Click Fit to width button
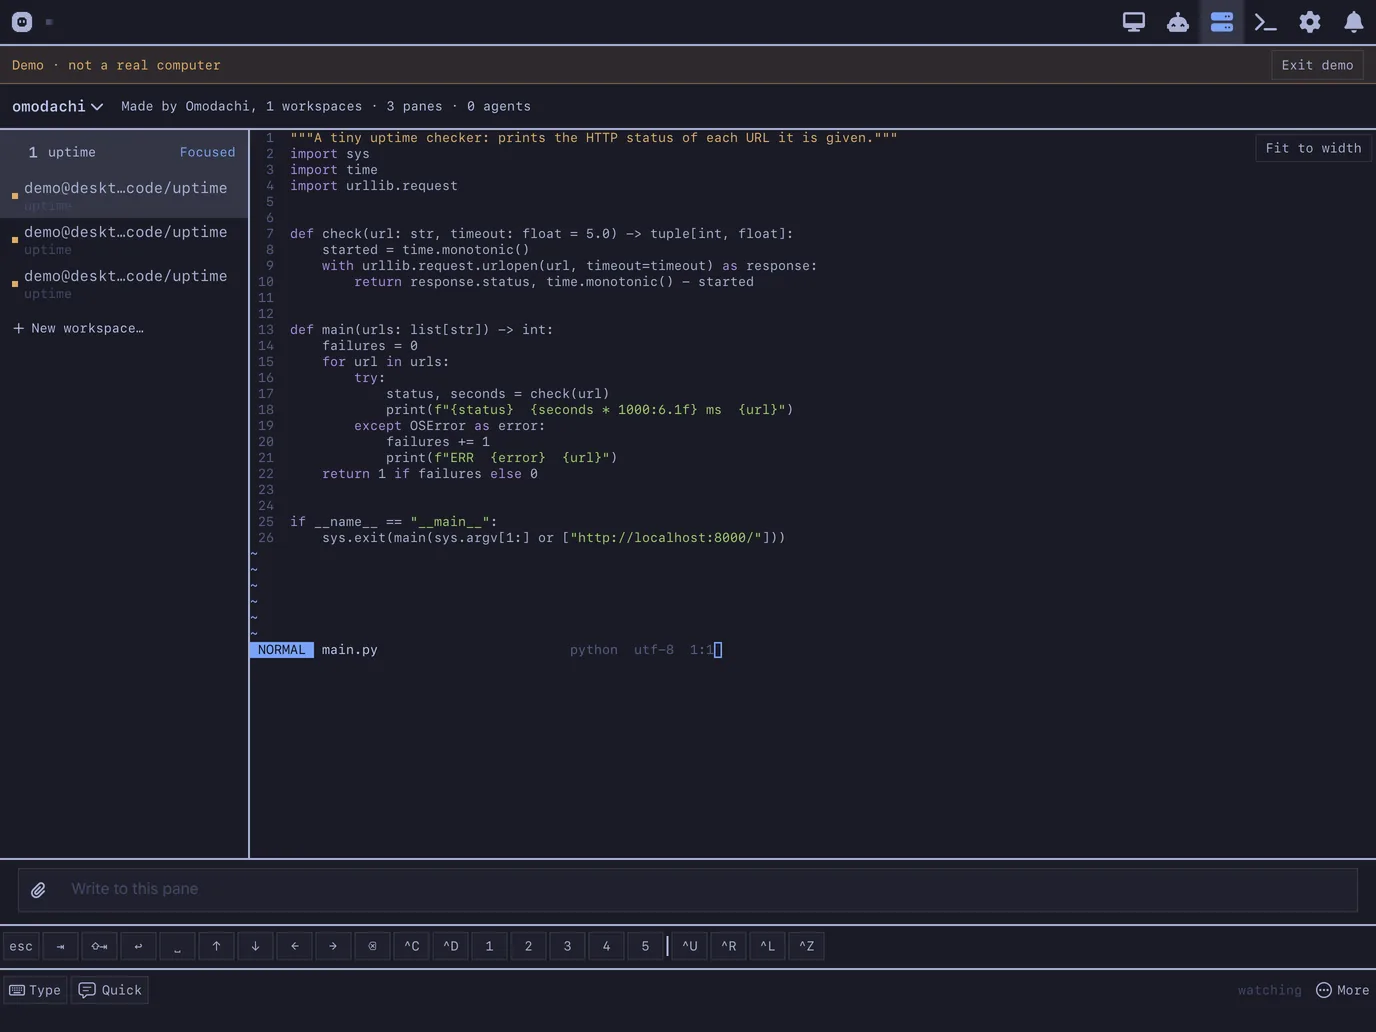The image size is (1376, 1032). point(1313,148)
